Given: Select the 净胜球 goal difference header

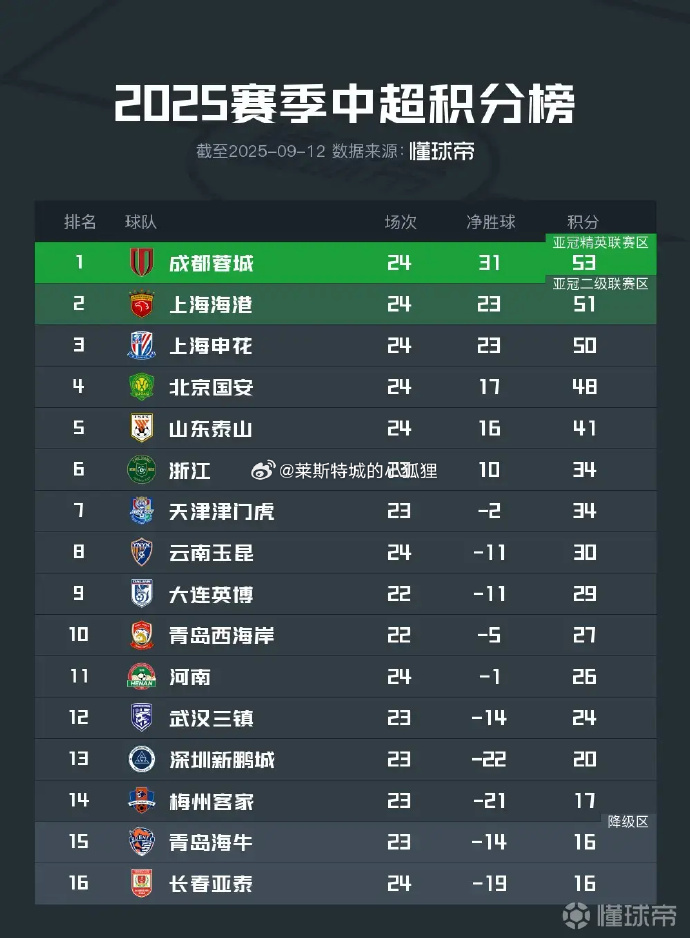Looking at the screenshot, I should [490, 222].
